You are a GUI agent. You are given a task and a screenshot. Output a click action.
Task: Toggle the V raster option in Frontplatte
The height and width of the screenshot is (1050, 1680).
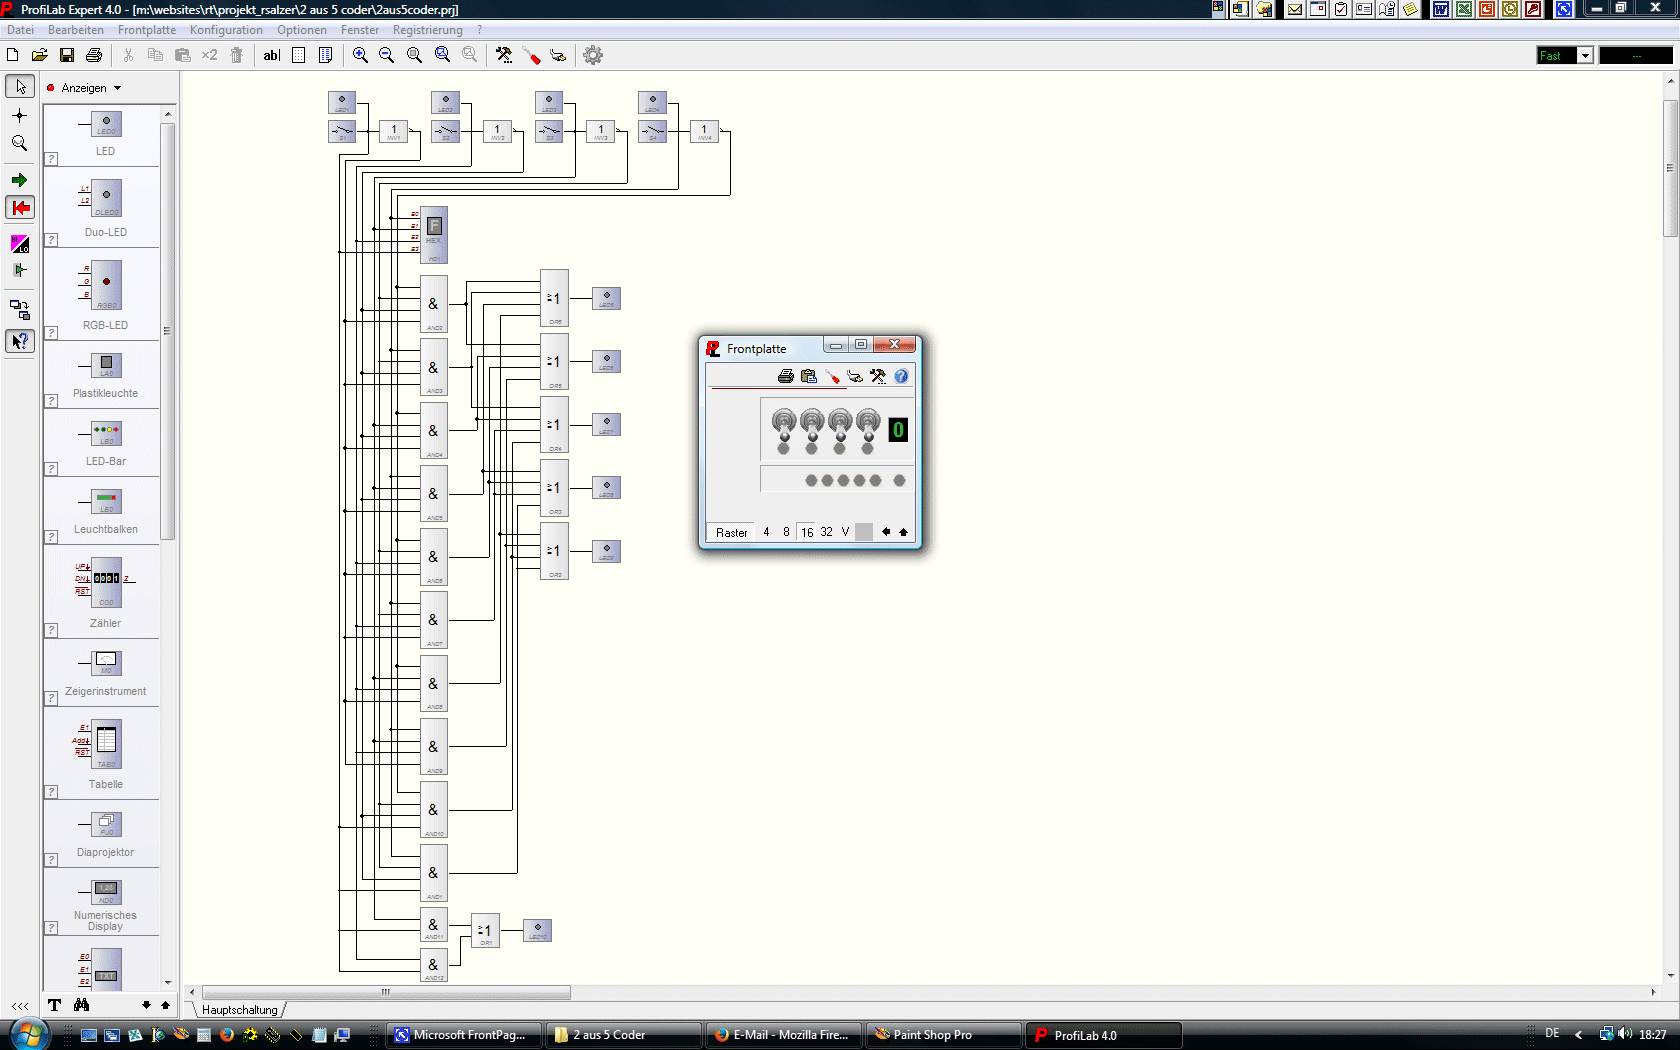pyautogui.click(x=845, y=532)
